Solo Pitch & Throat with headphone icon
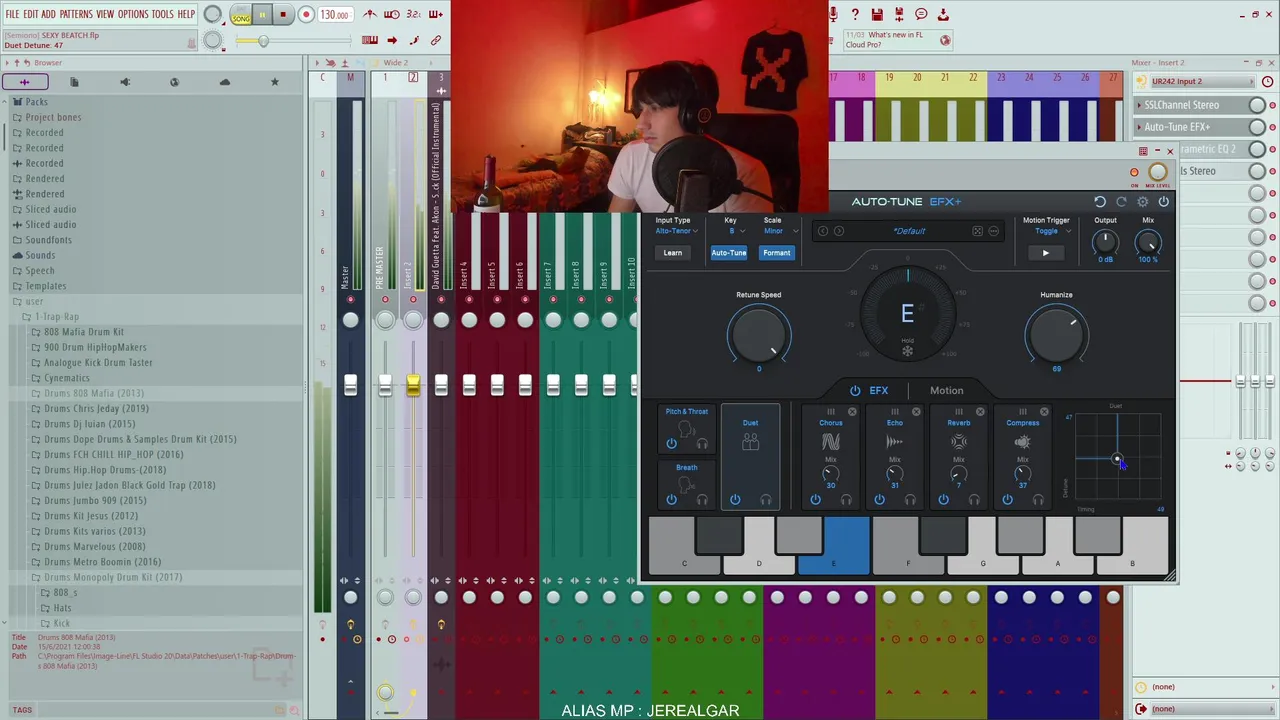1280x720 pixels. click(x=702, y=444)
